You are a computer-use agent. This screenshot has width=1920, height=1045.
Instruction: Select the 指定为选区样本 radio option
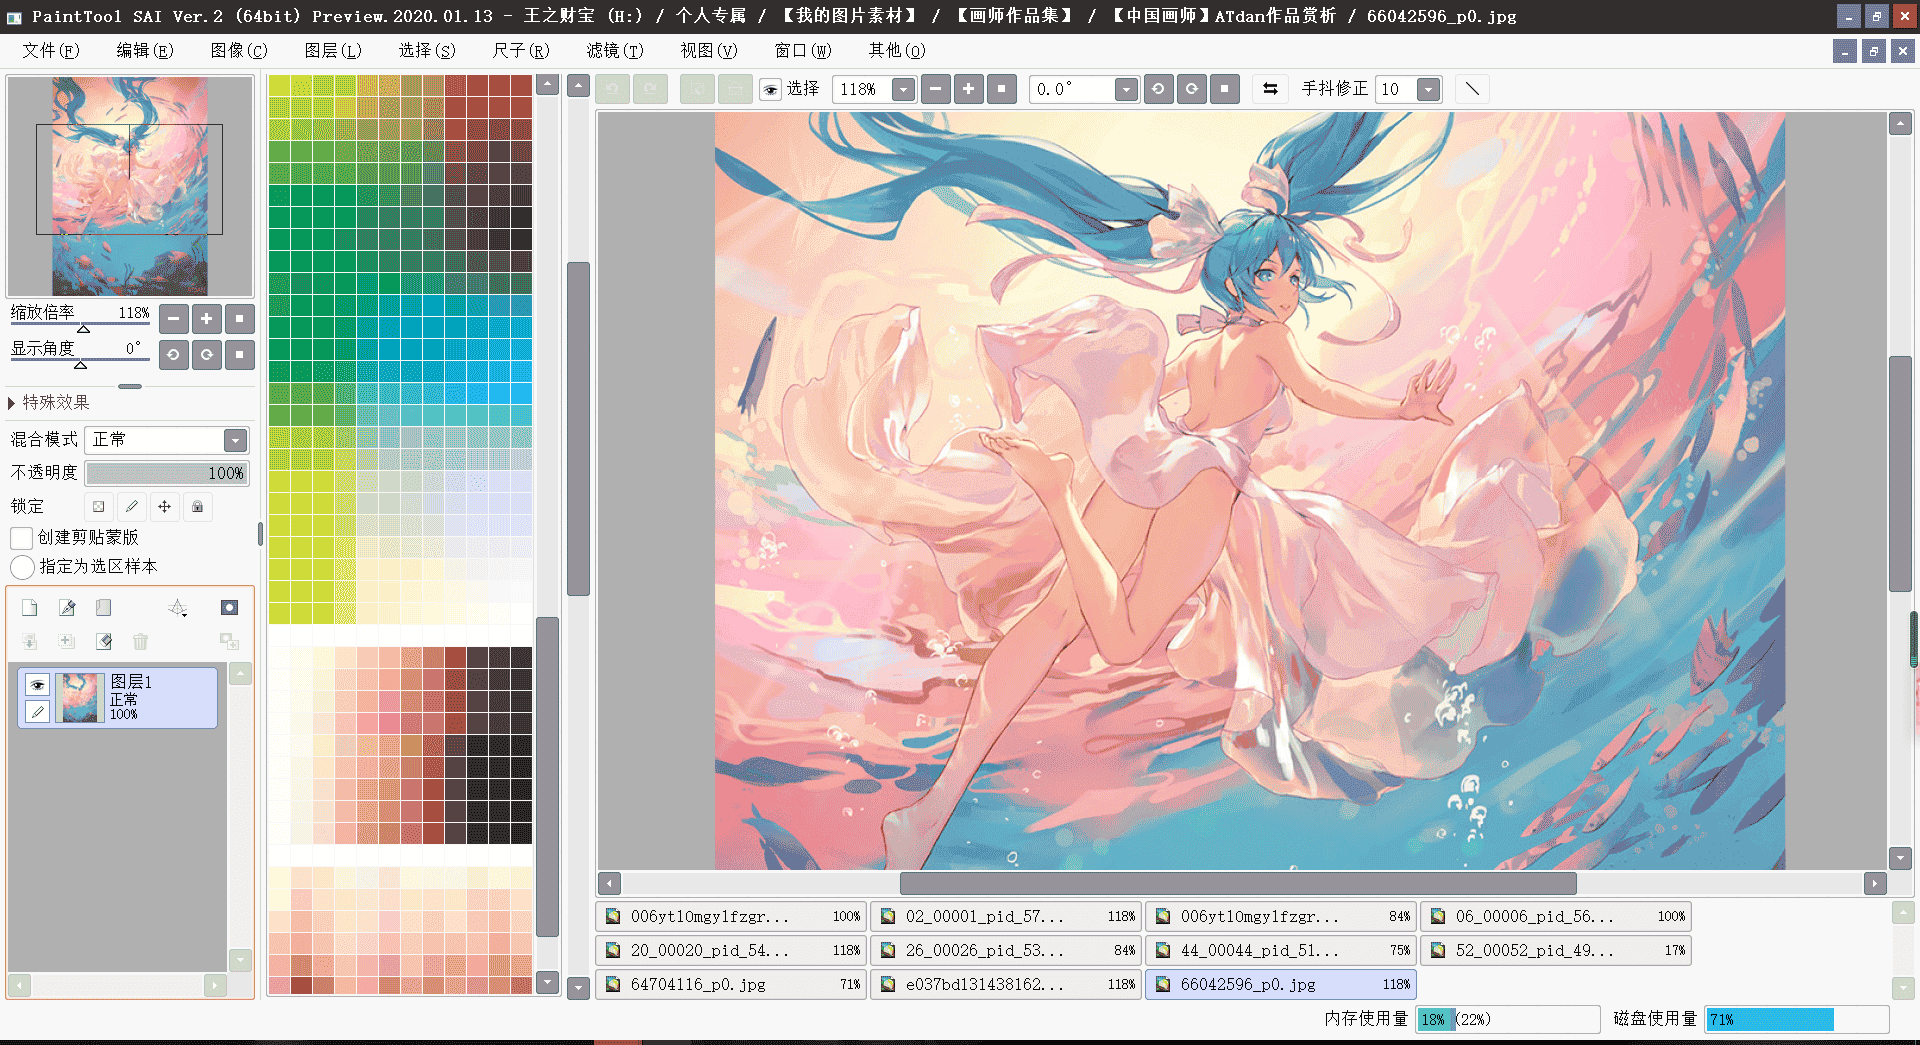tap(22, 567)
